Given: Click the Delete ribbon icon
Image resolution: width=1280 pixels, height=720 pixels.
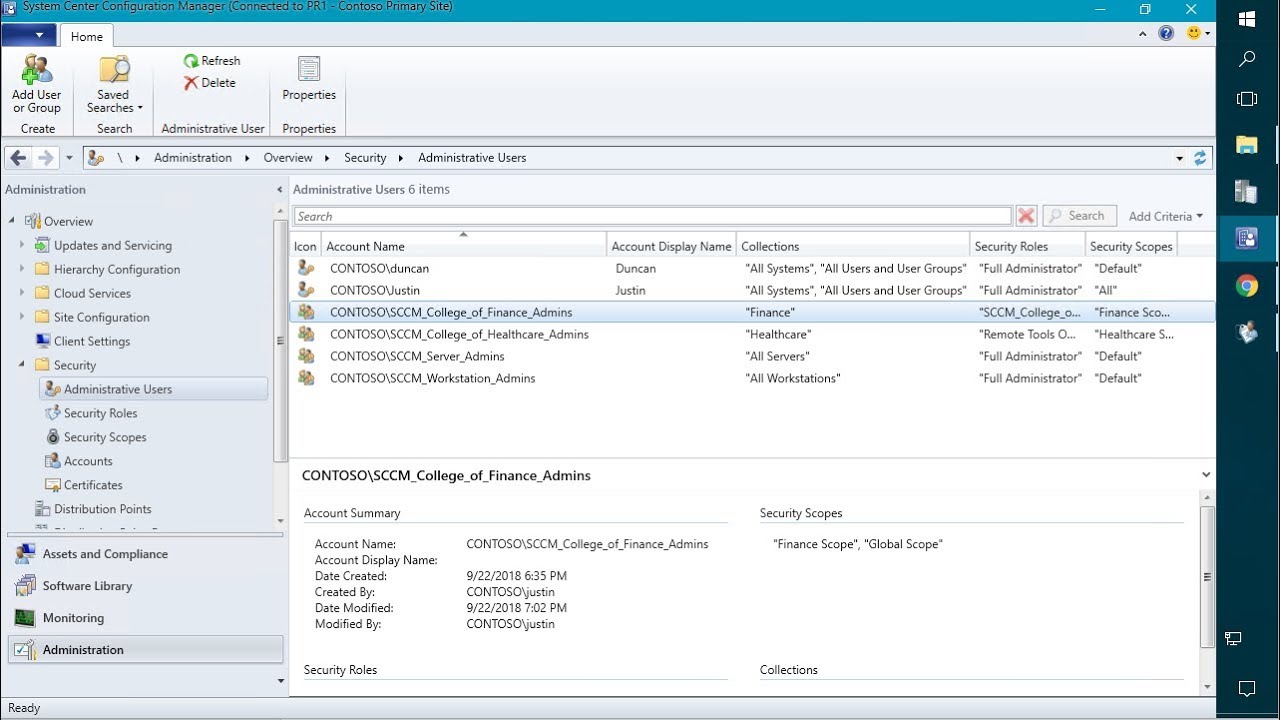Looking at the screenshot, I should point(191,83).
